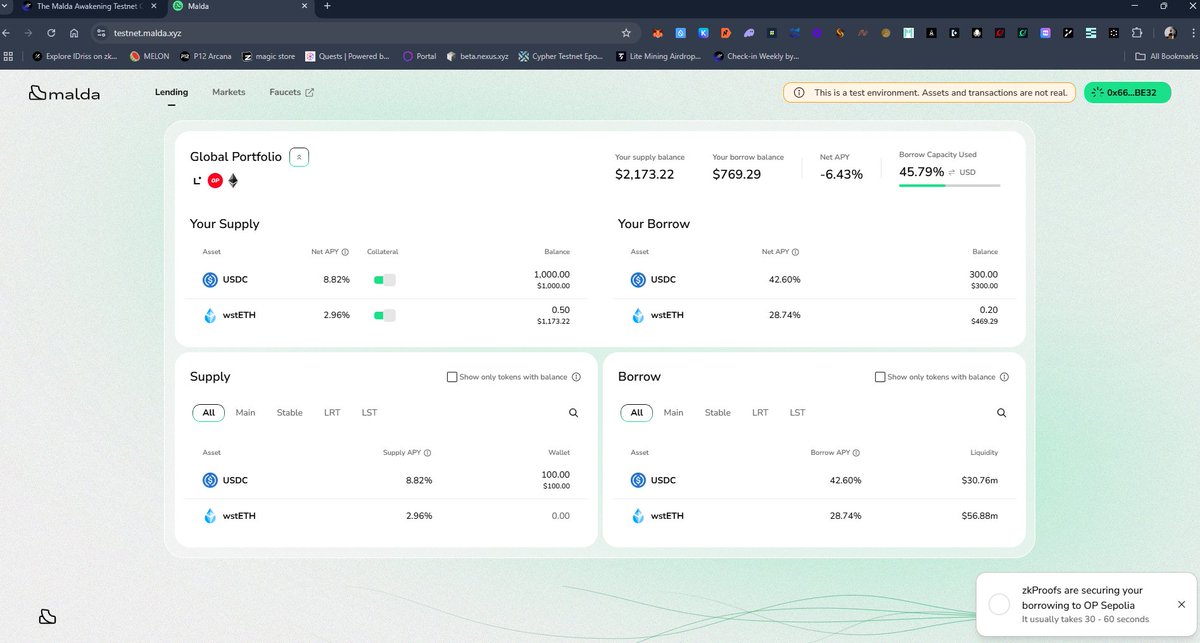Click the info icon beside Supply APY header
This screenshot has width=1200, height=643.
tap(428, 452)
